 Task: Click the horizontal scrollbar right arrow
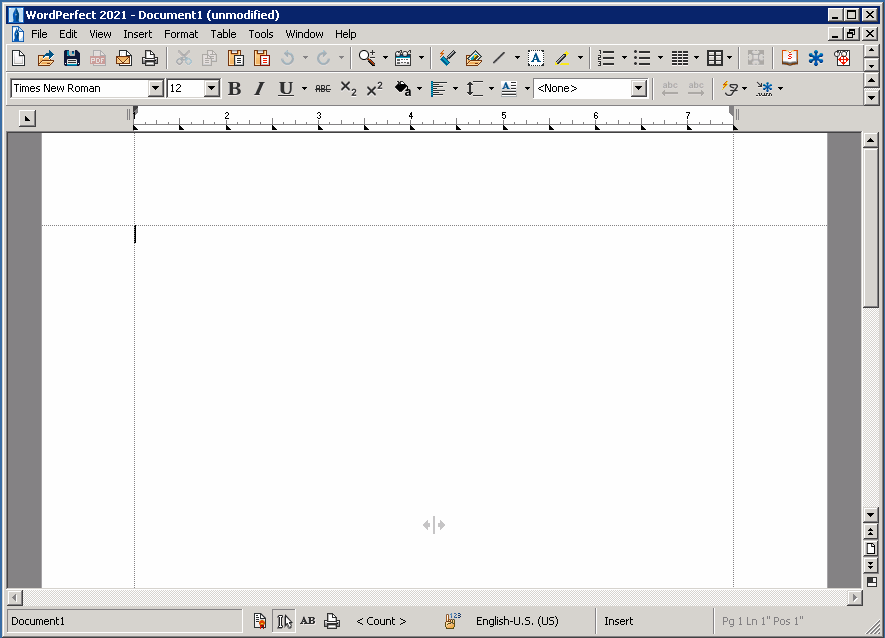tap(855, 597)
